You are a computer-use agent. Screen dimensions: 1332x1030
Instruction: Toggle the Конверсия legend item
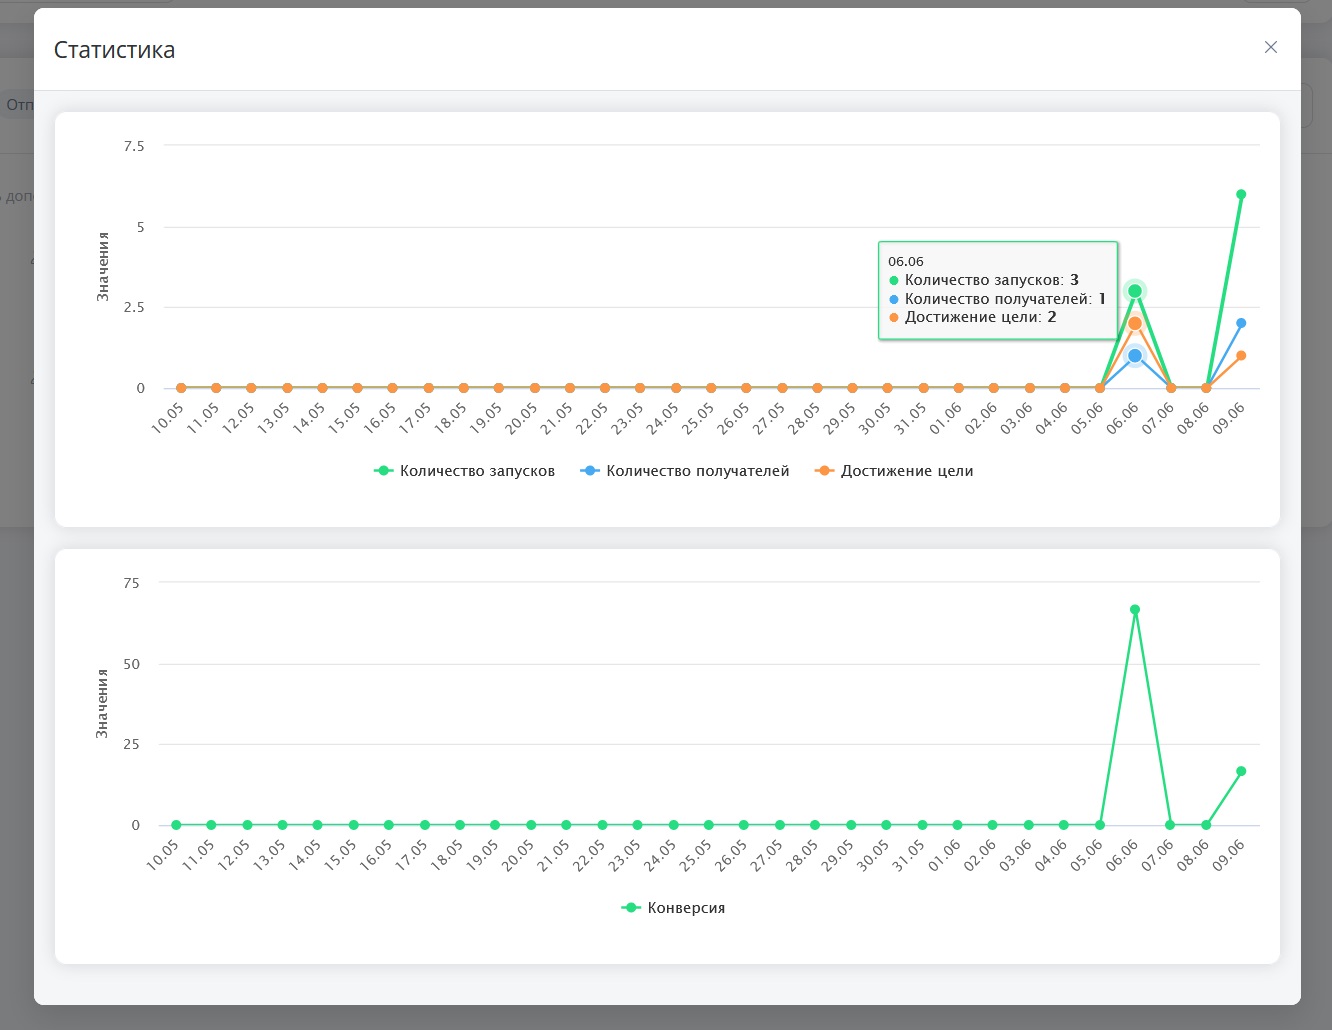coord(673,908)
